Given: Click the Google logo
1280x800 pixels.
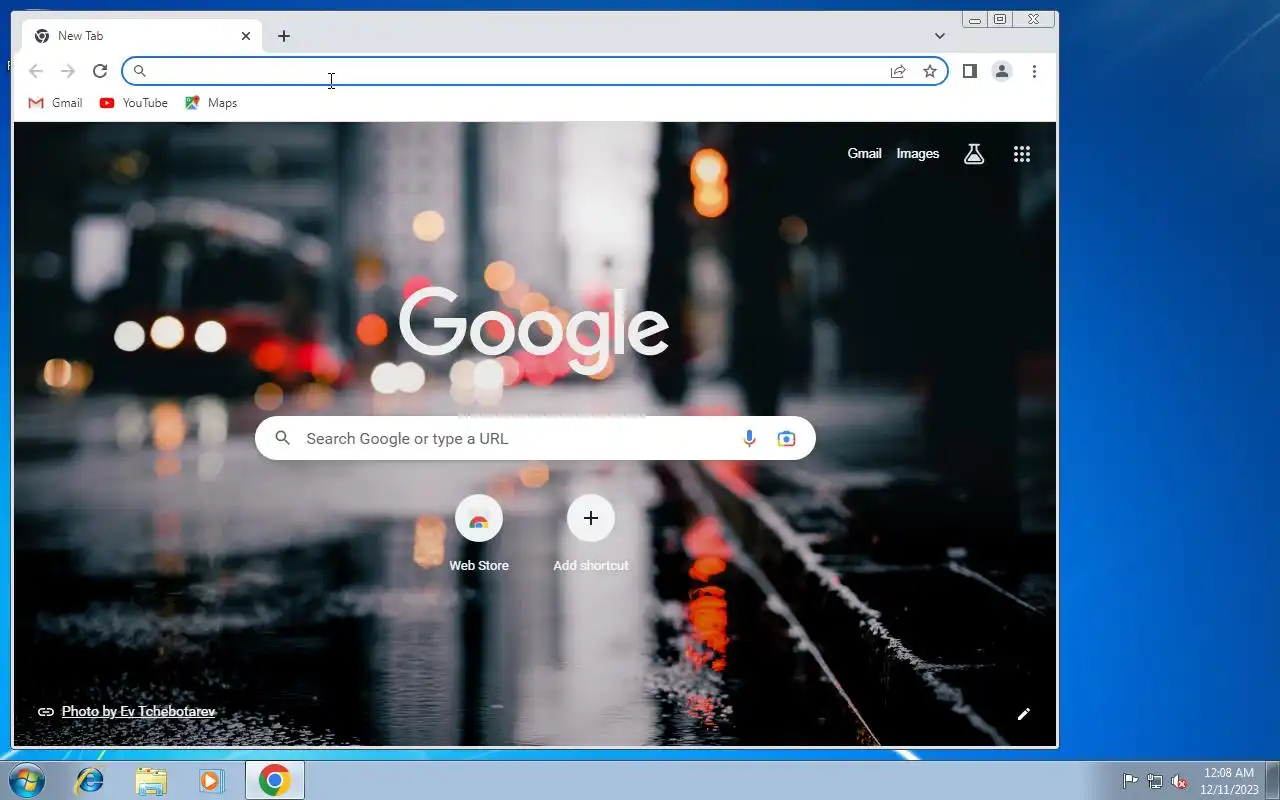Looking at the screenshot, I should [534, 332].
